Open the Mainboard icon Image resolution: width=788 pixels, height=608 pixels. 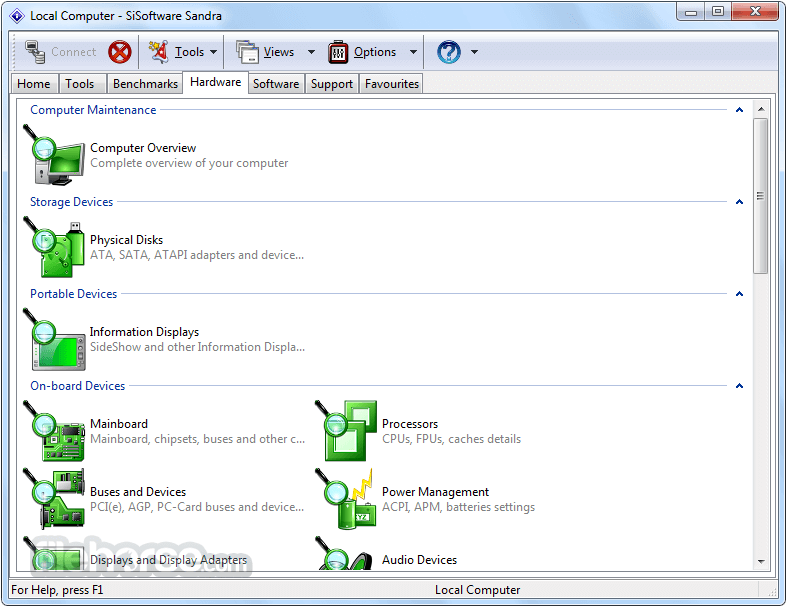(54, 431)
